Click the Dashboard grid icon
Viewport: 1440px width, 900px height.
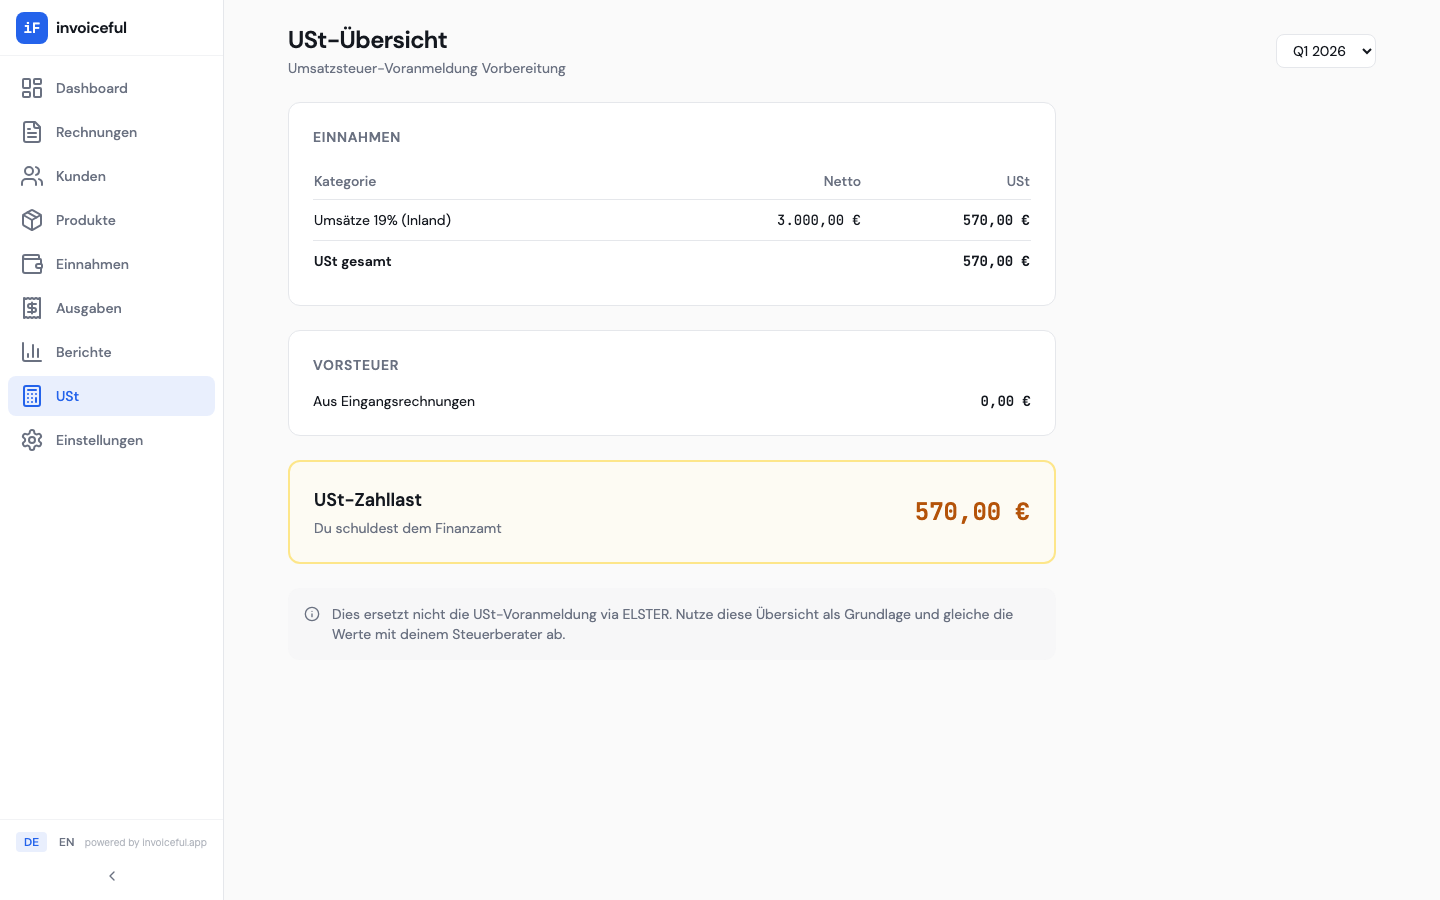pos(32,88)
